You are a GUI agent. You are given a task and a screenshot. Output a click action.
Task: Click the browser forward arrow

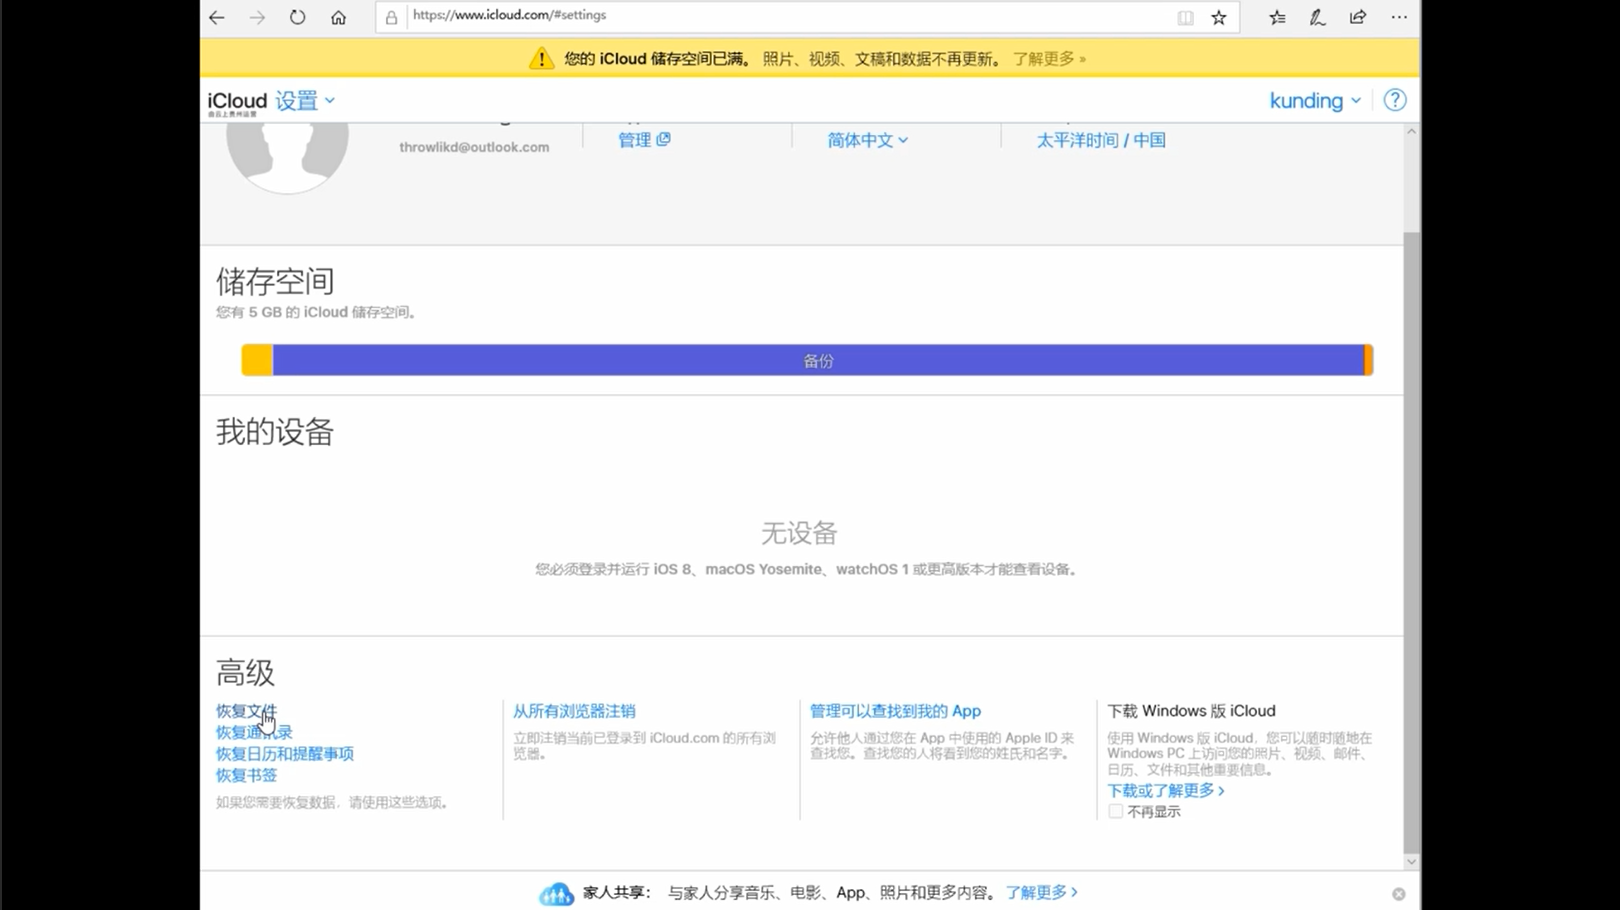[x=257, y=17]
